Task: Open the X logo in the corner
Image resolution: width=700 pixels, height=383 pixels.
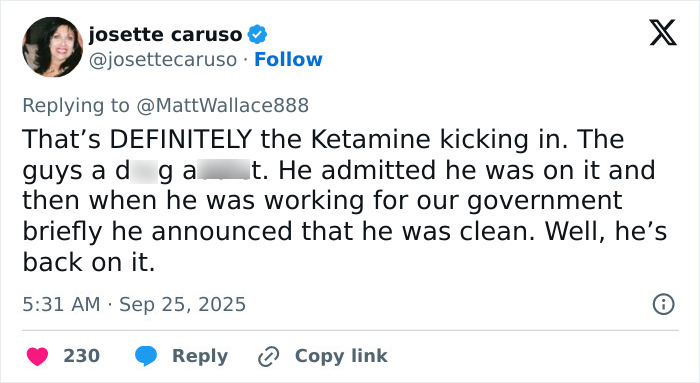Action: tap(663, 32)
